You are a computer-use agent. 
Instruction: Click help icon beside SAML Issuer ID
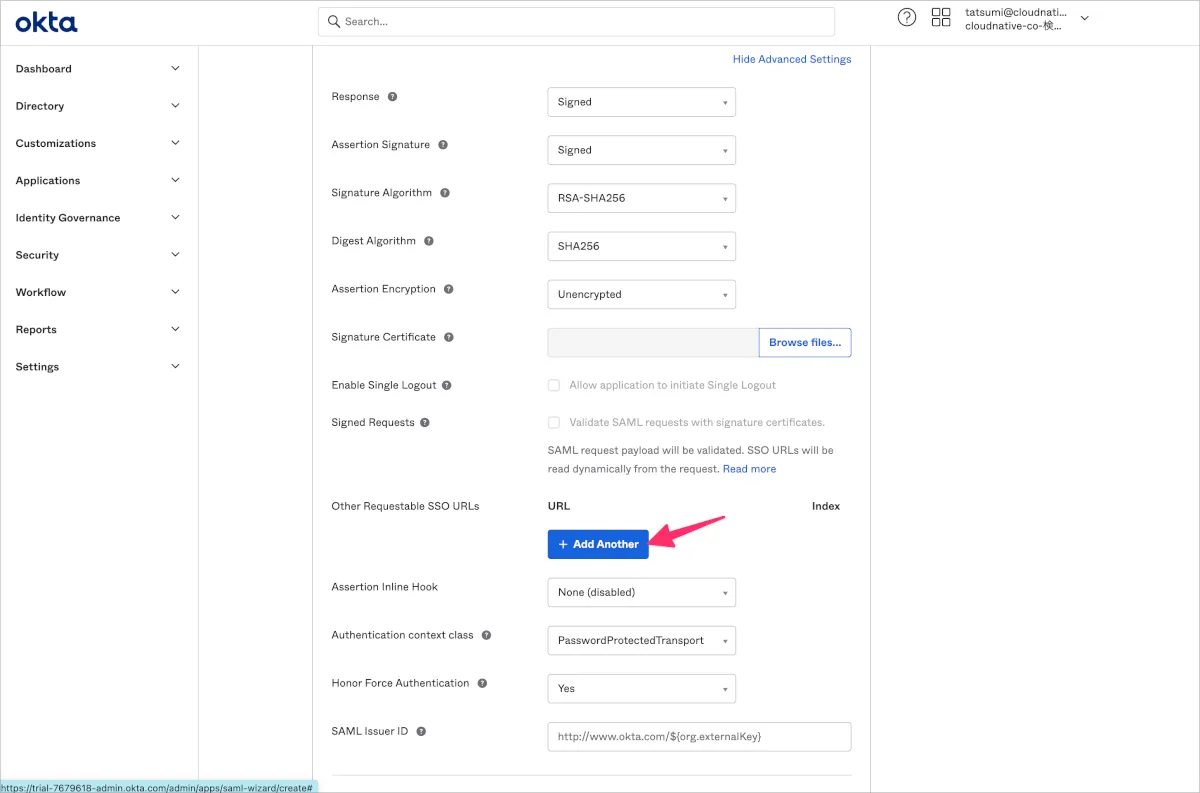click(421, 731)
